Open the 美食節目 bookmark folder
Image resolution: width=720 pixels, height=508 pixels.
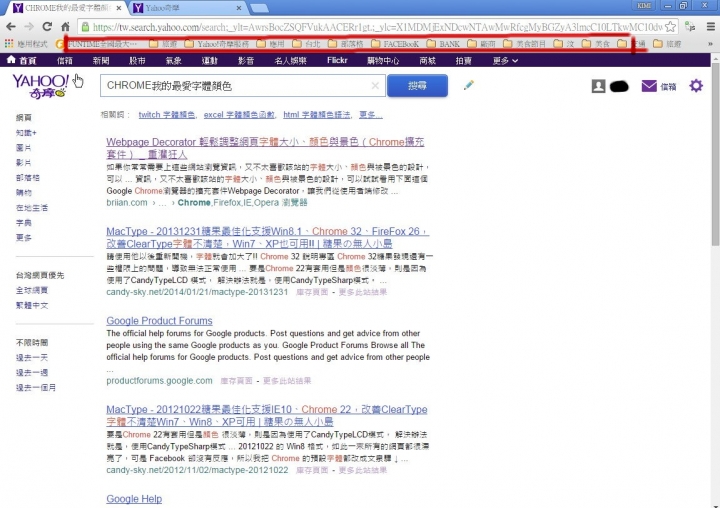click(525, 44)
